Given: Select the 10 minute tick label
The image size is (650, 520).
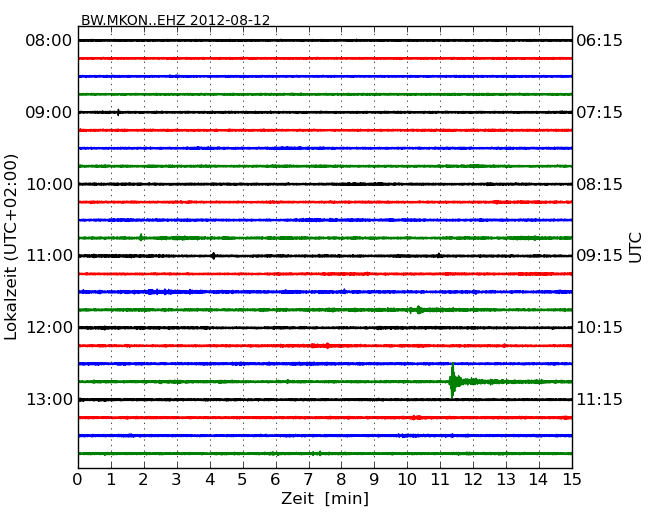Looking at the screenshot, I should 407,480.
